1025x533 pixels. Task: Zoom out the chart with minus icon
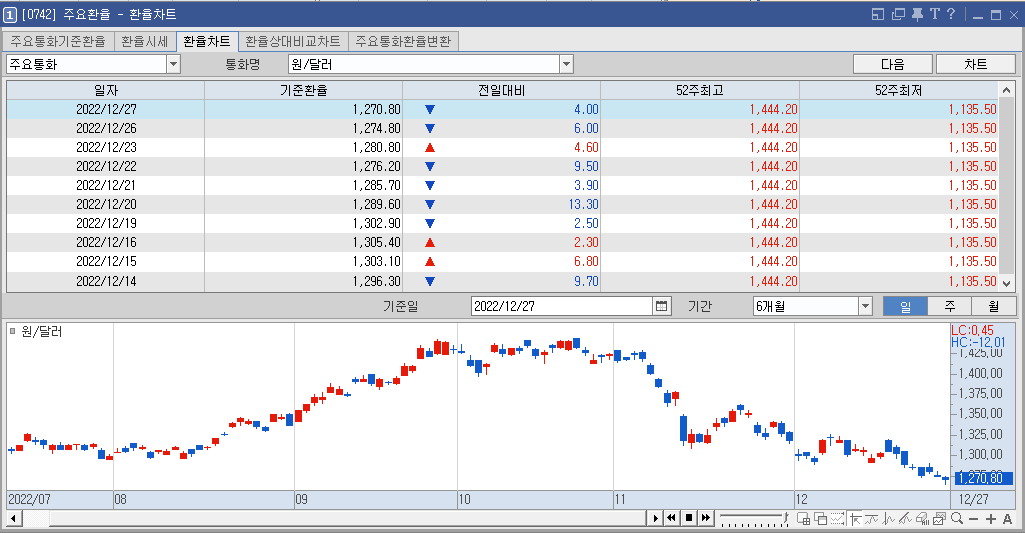[973, 519]
